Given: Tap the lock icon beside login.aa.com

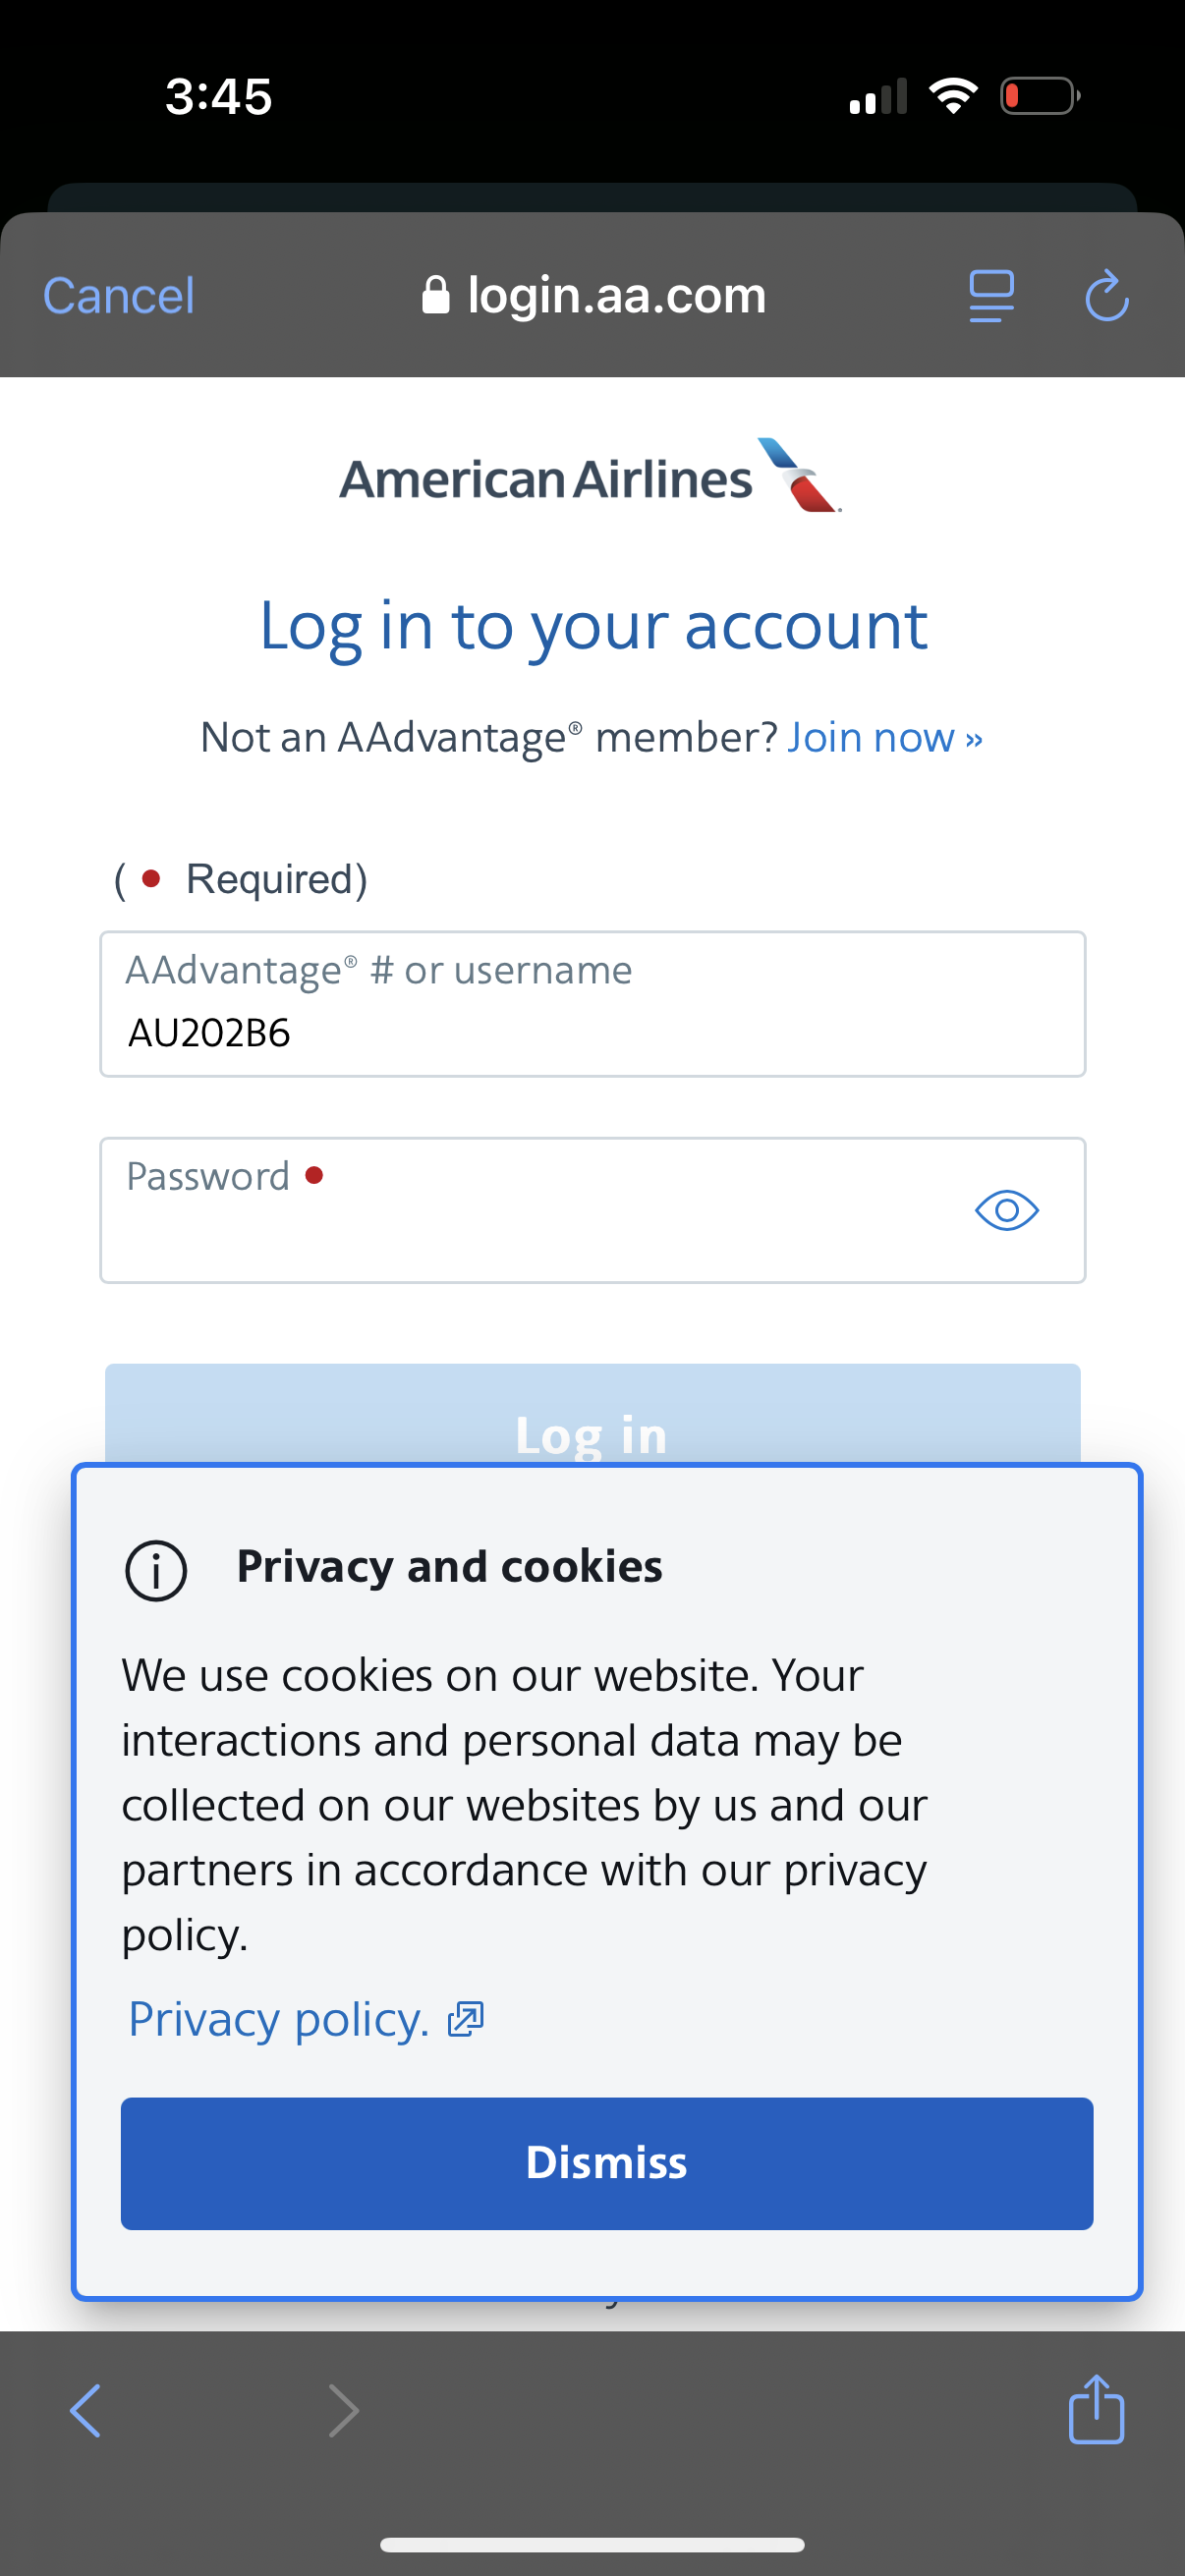Looking at the screenshot, I should click(x=438, y=293).
